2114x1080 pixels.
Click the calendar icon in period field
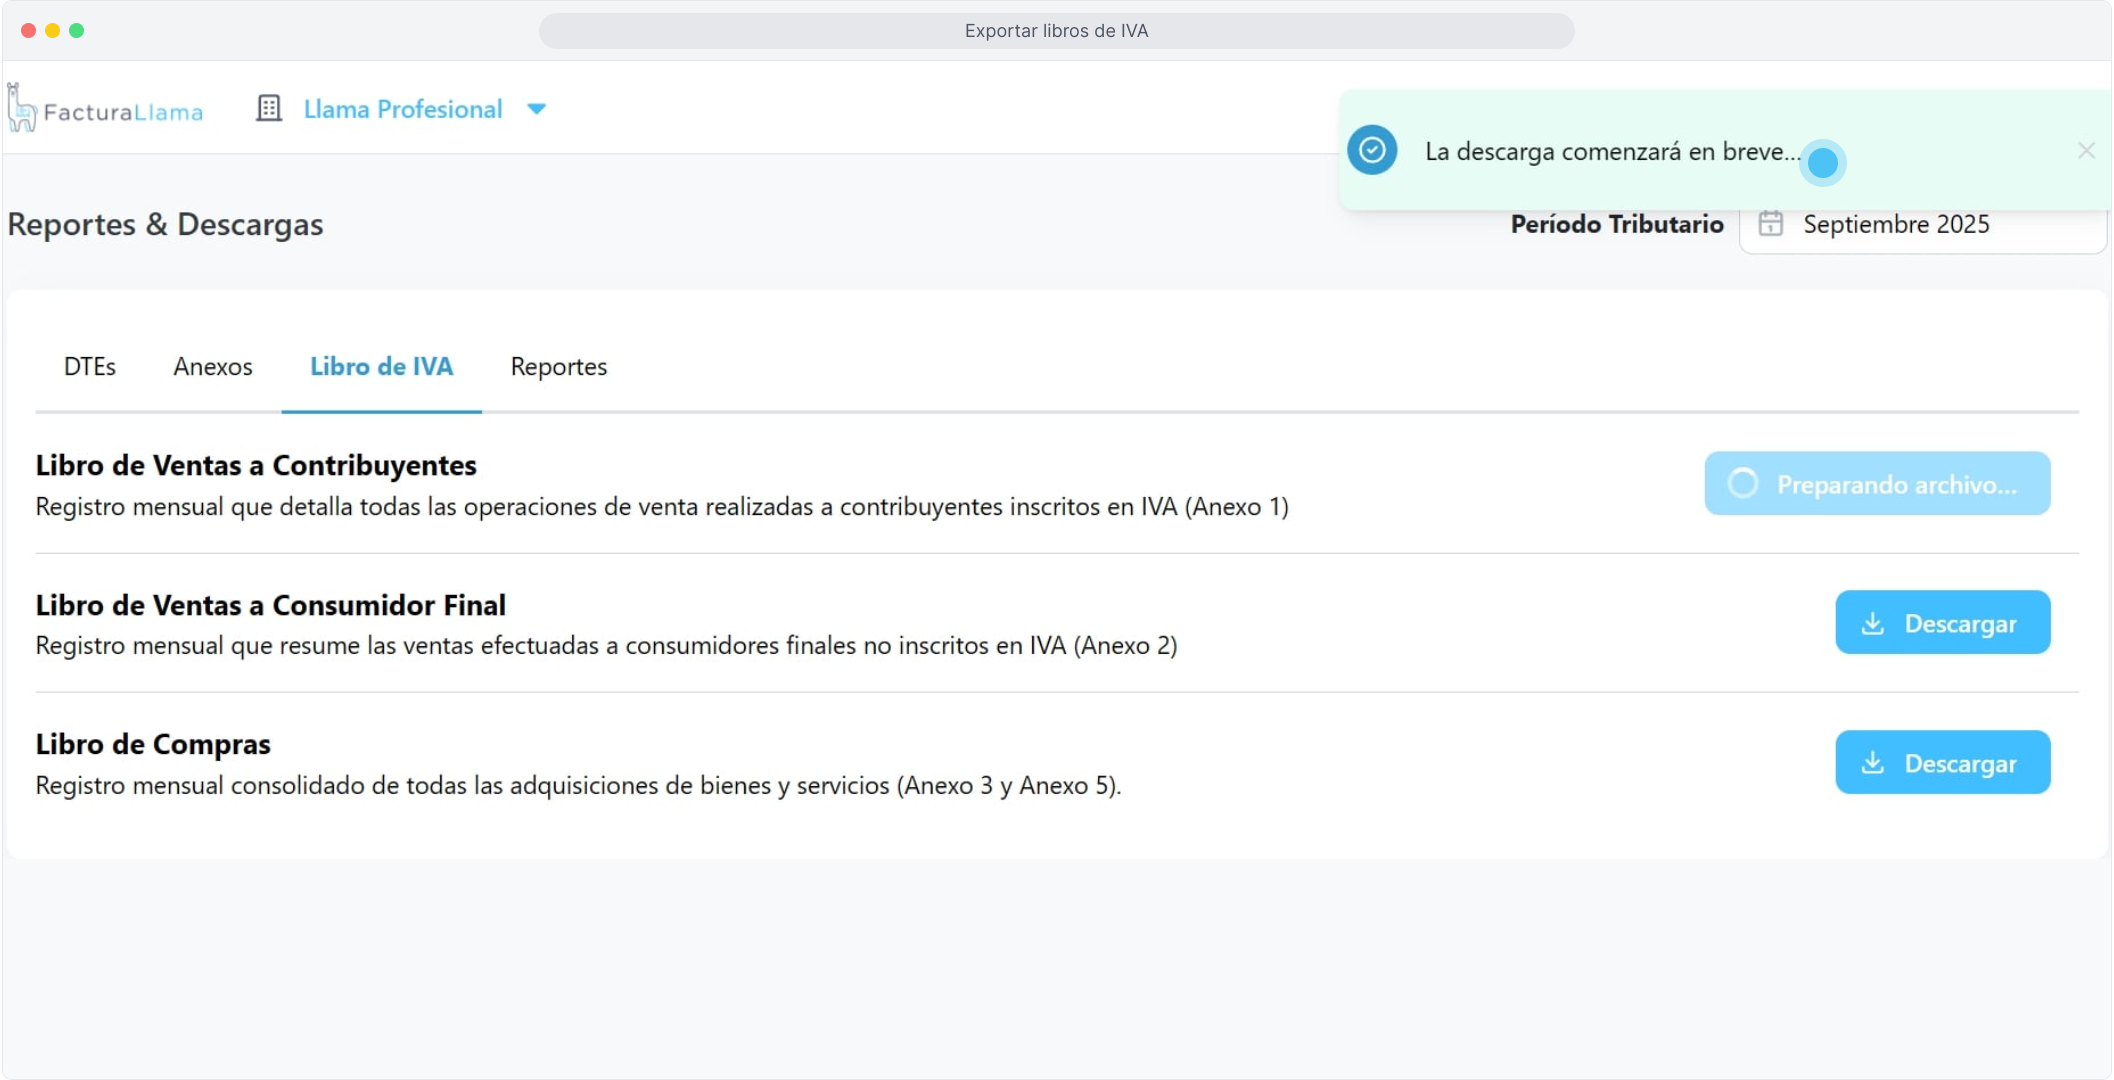coord(1771,224)
